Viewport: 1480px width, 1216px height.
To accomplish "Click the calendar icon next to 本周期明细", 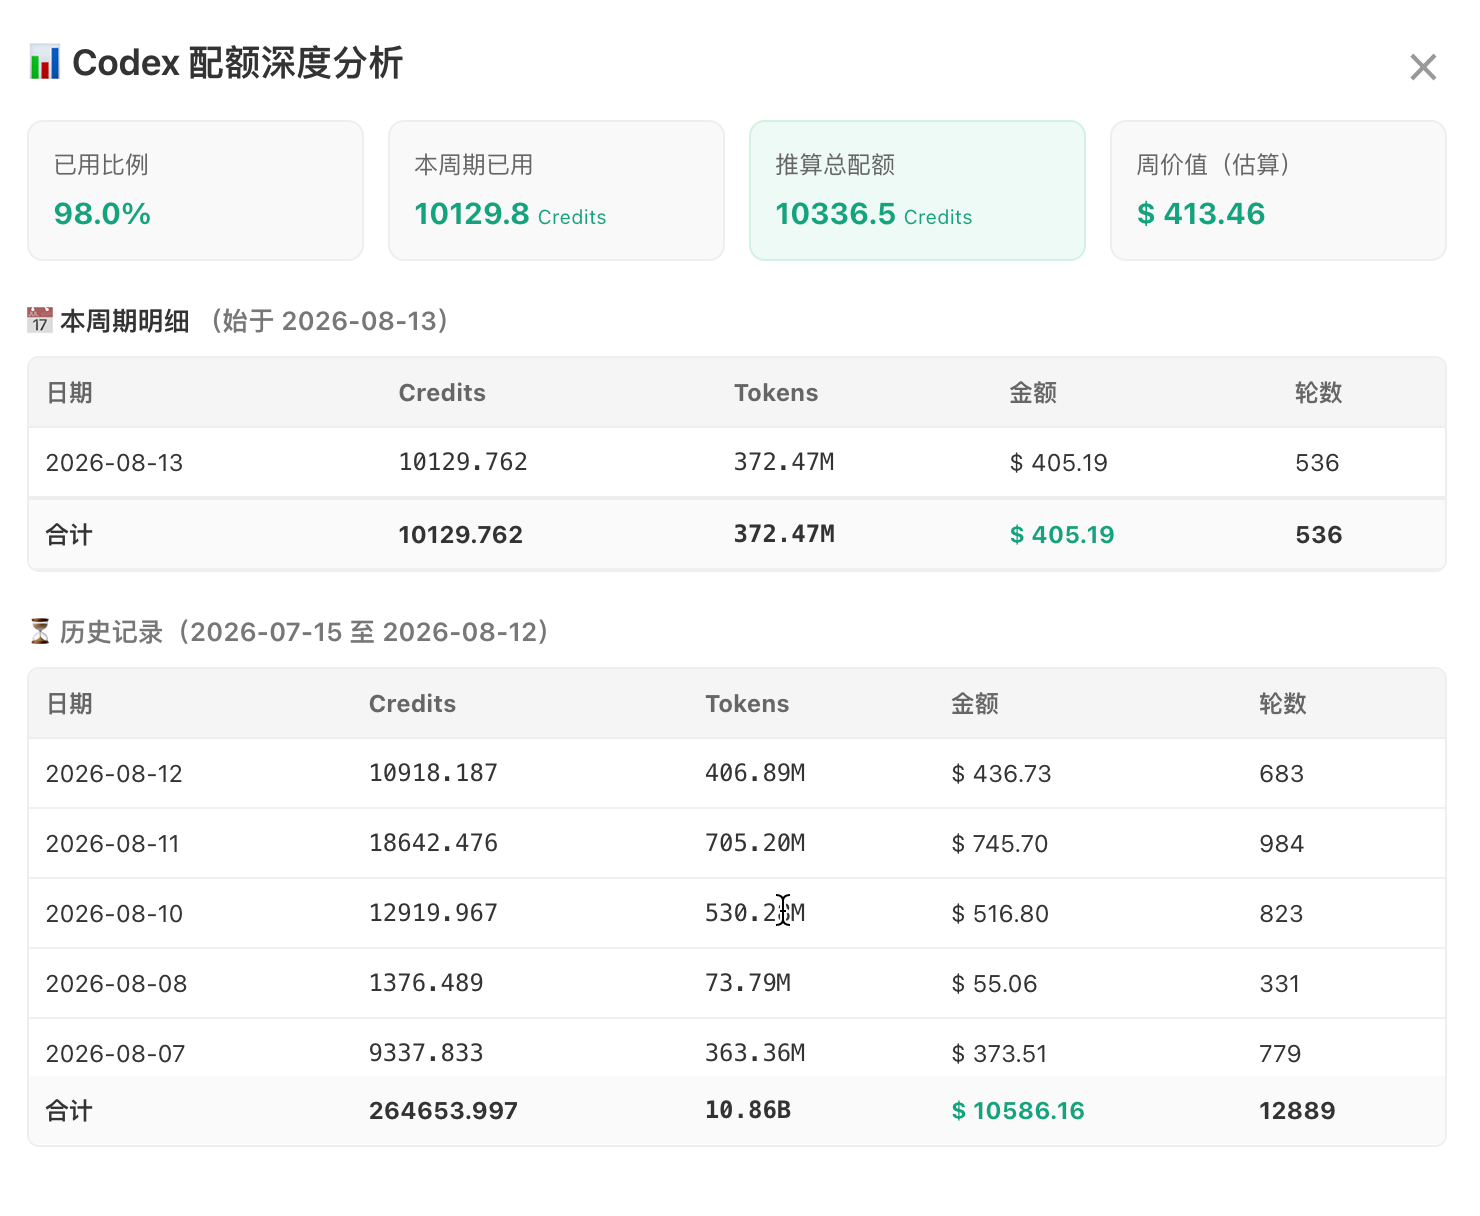I will pos(40,321).
